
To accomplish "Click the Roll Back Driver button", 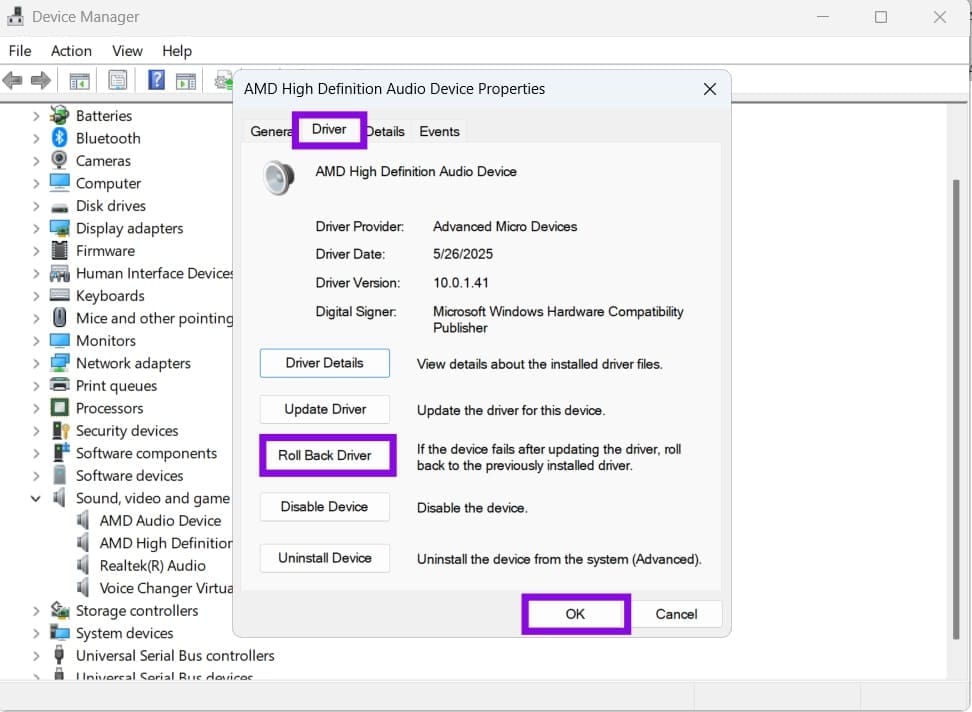I will point(325,455).
